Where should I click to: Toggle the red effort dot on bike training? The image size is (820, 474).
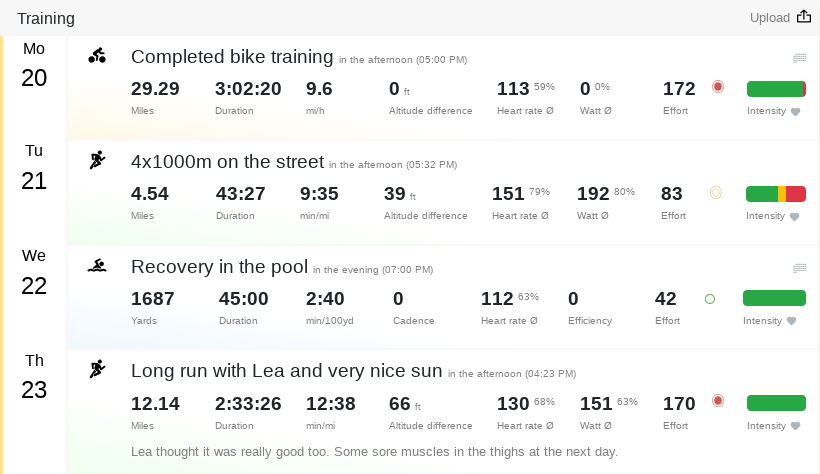pos(717,88)
